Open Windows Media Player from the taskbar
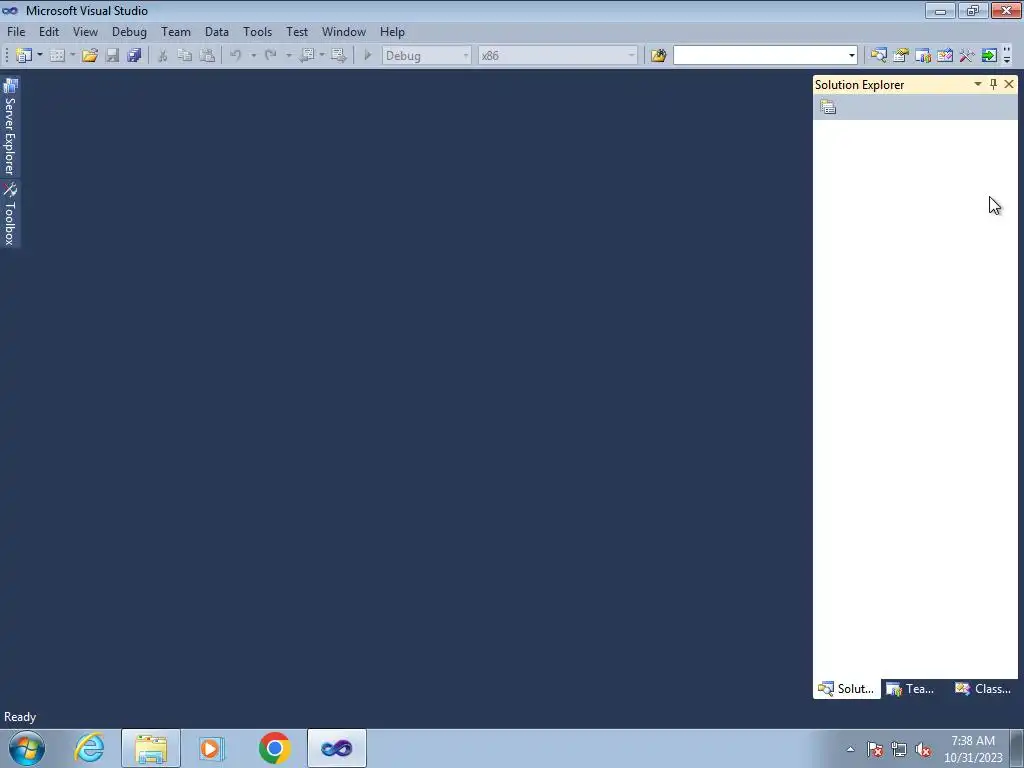 coord(211,748)
